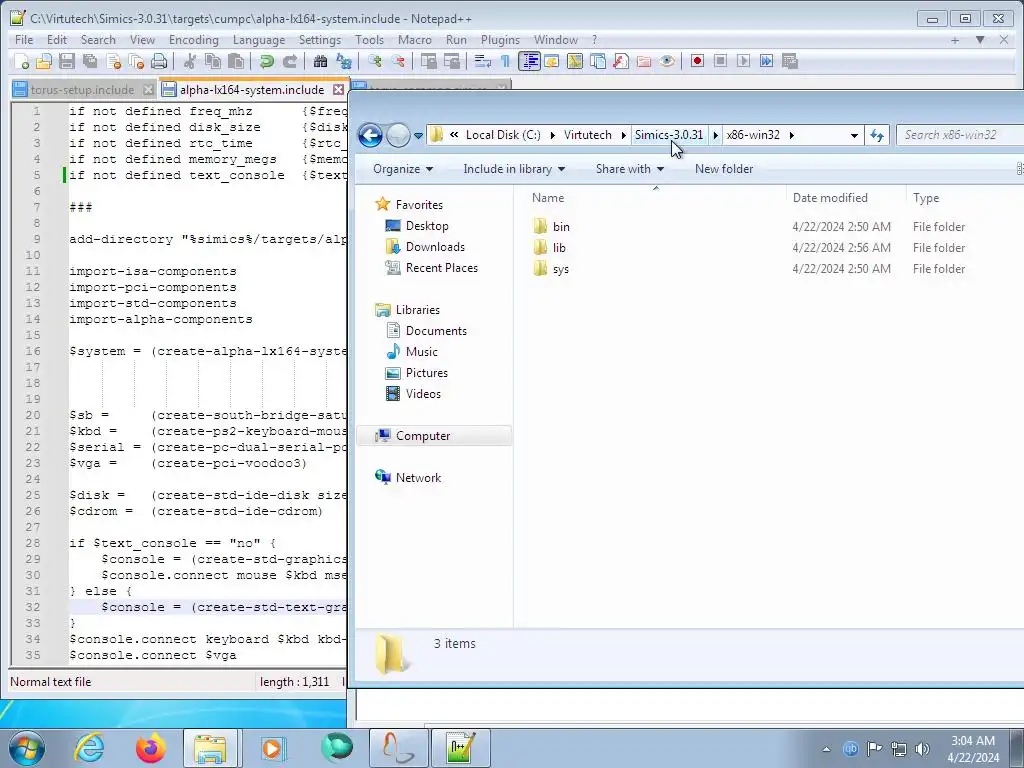Click the Cut scissors icon

[189, 61]
